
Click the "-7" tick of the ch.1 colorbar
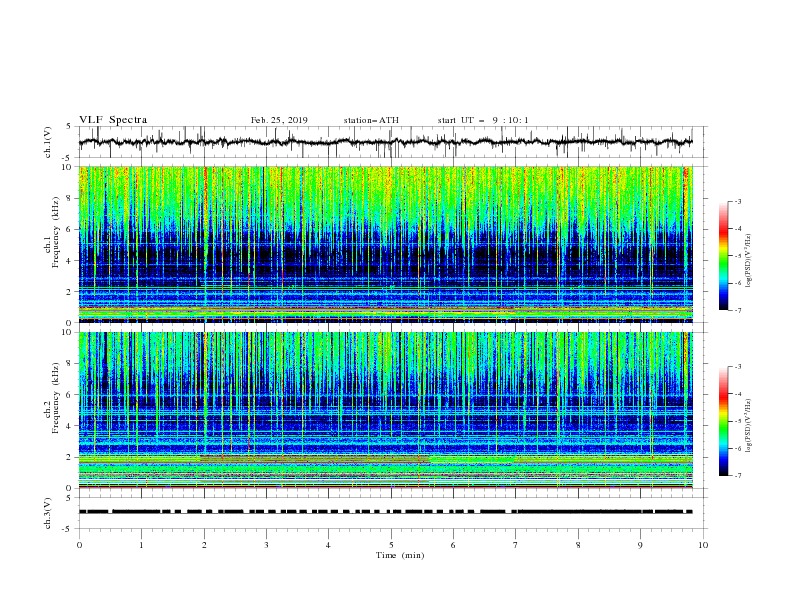point(738,310)
